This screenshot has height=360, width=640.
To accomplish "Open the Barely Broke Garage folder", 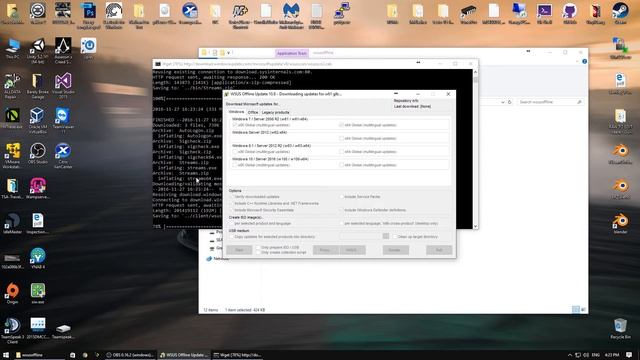I will coord(38,86).
